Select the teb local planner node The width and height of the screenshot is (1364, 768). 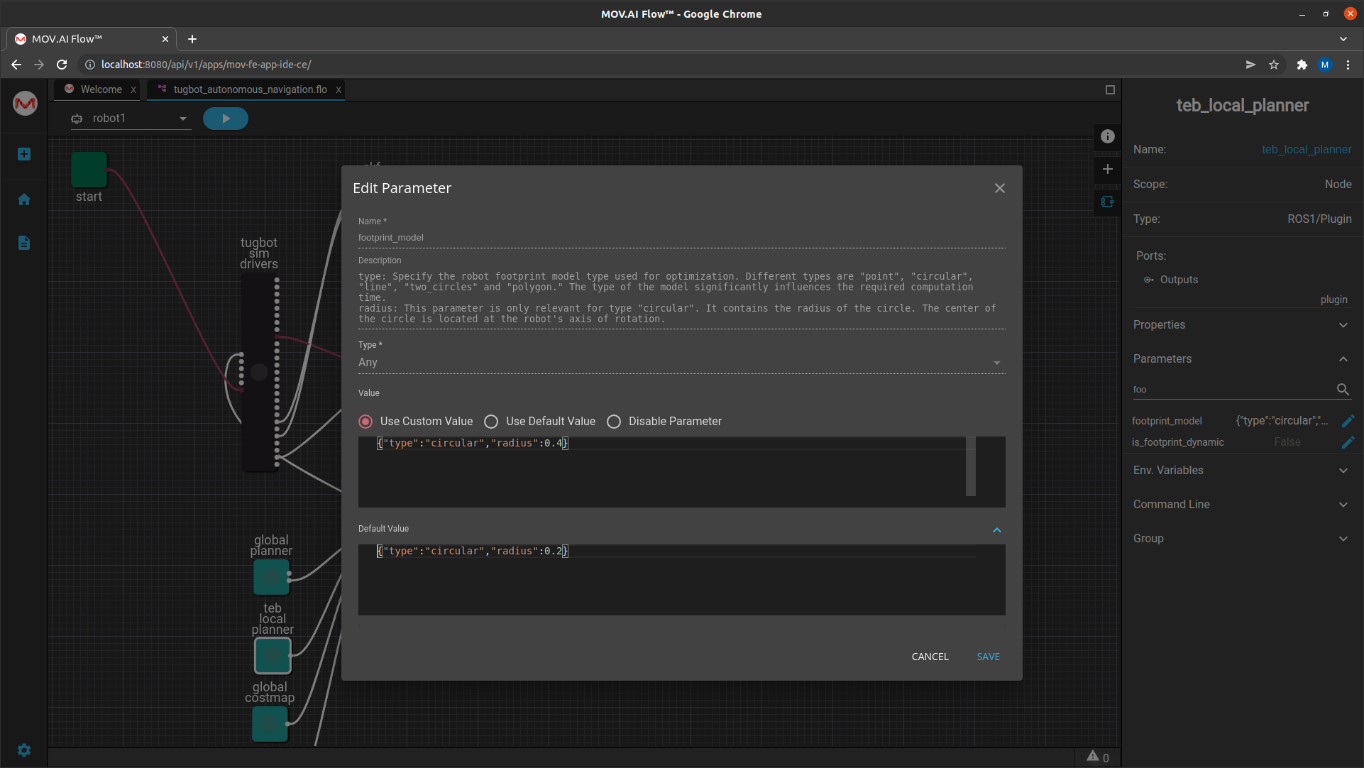pos(272,656)
